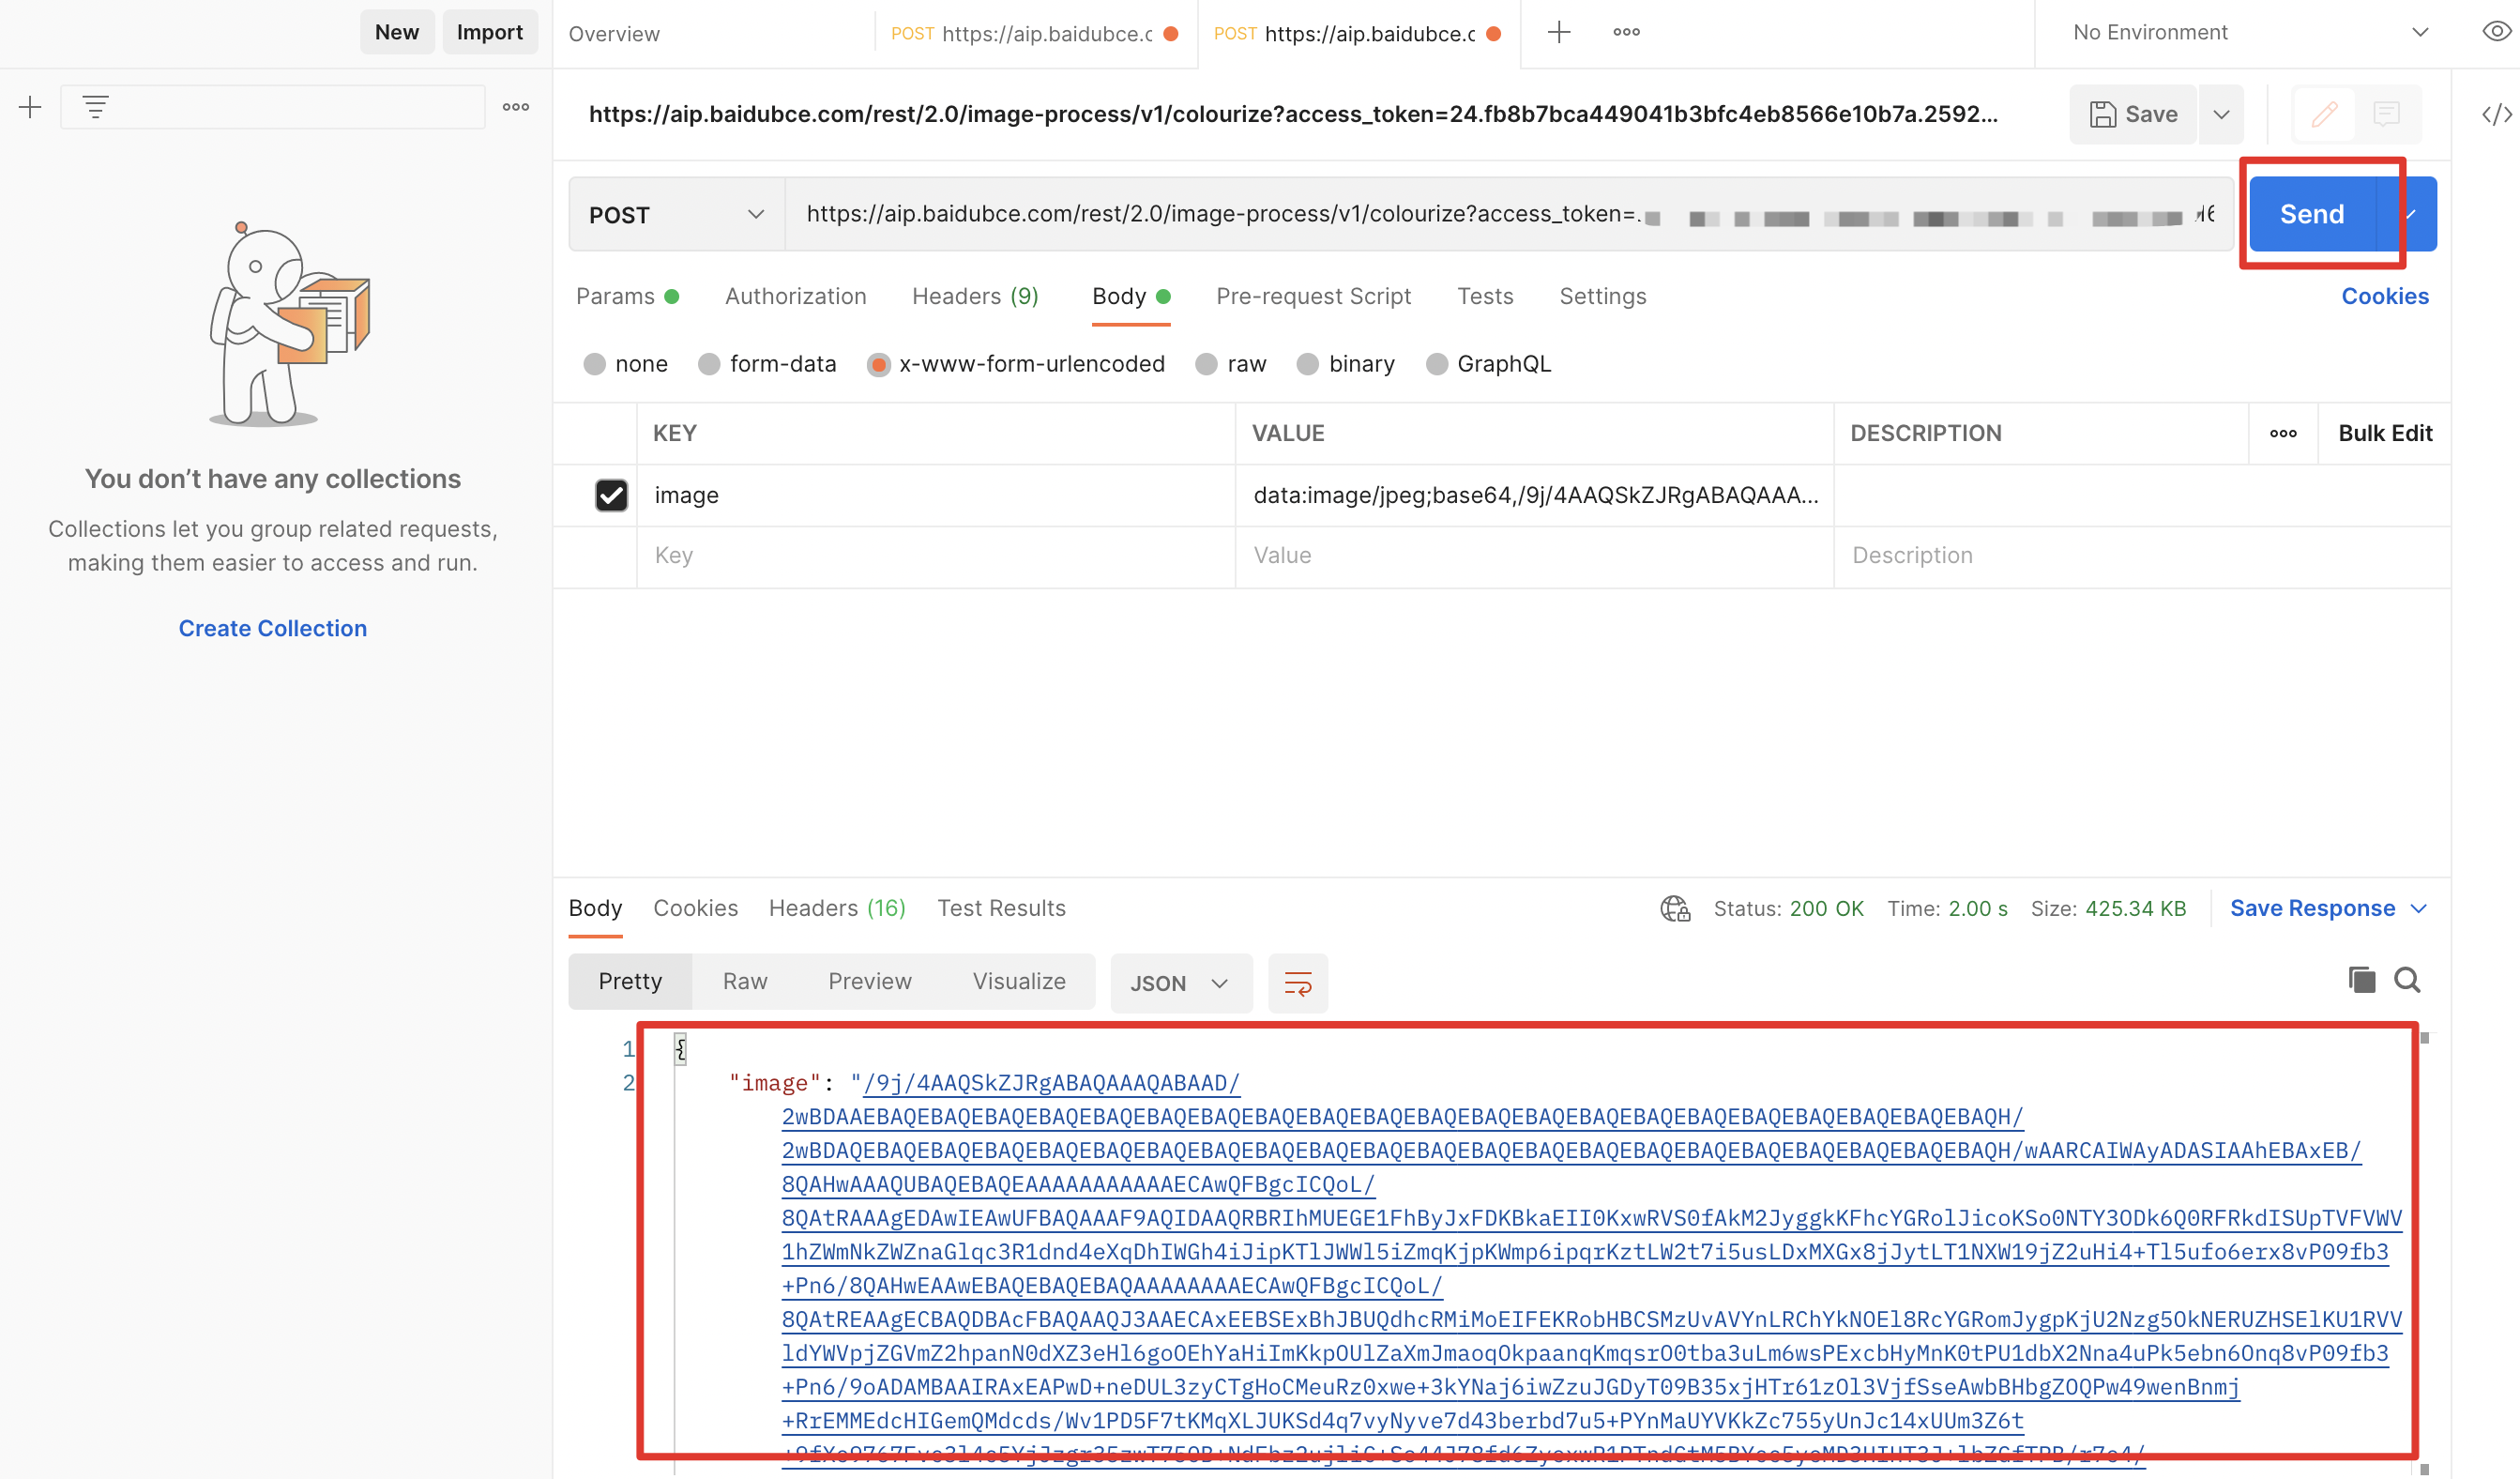Search the response with magnifier icon
This screenshot has height=1479, width=2520.
coord(2407,980)
